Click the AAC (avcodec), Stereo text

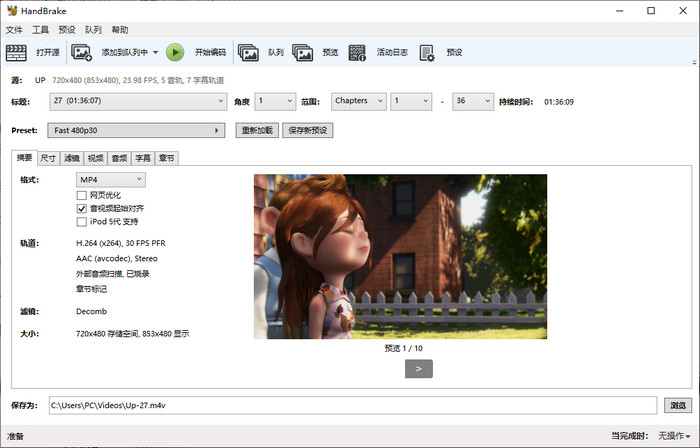click(117, 258)
